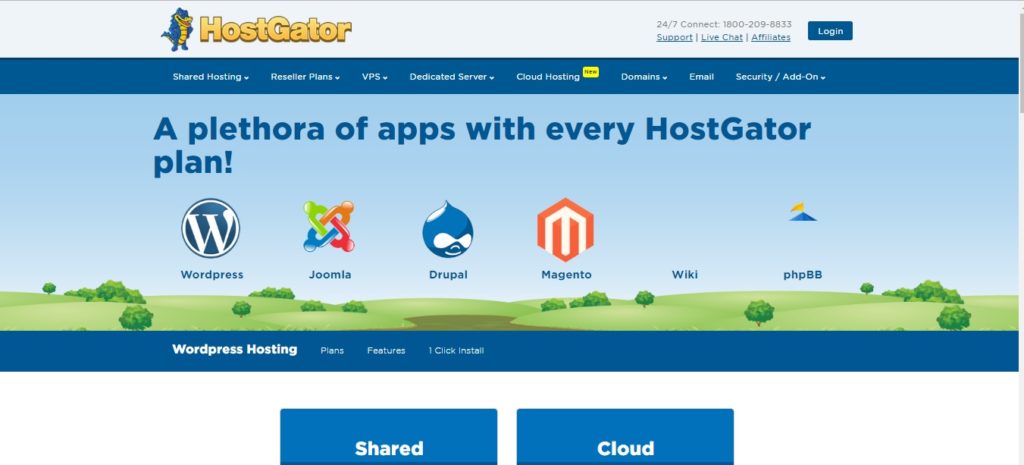Viewport: 1024px width, 465px height.
Task: Open the Support link
Action: (x=675, y=37)
